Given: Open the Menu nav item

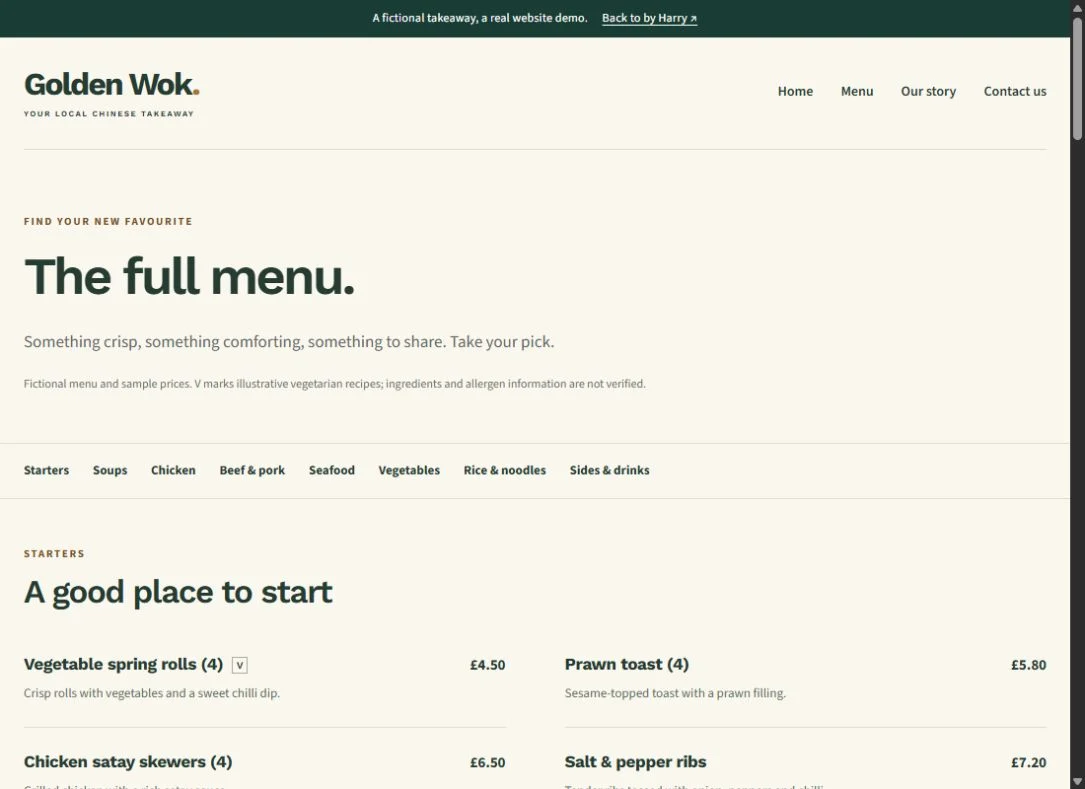Looking at the screenshot, I should pyautogui.click(x=857, y=91).
